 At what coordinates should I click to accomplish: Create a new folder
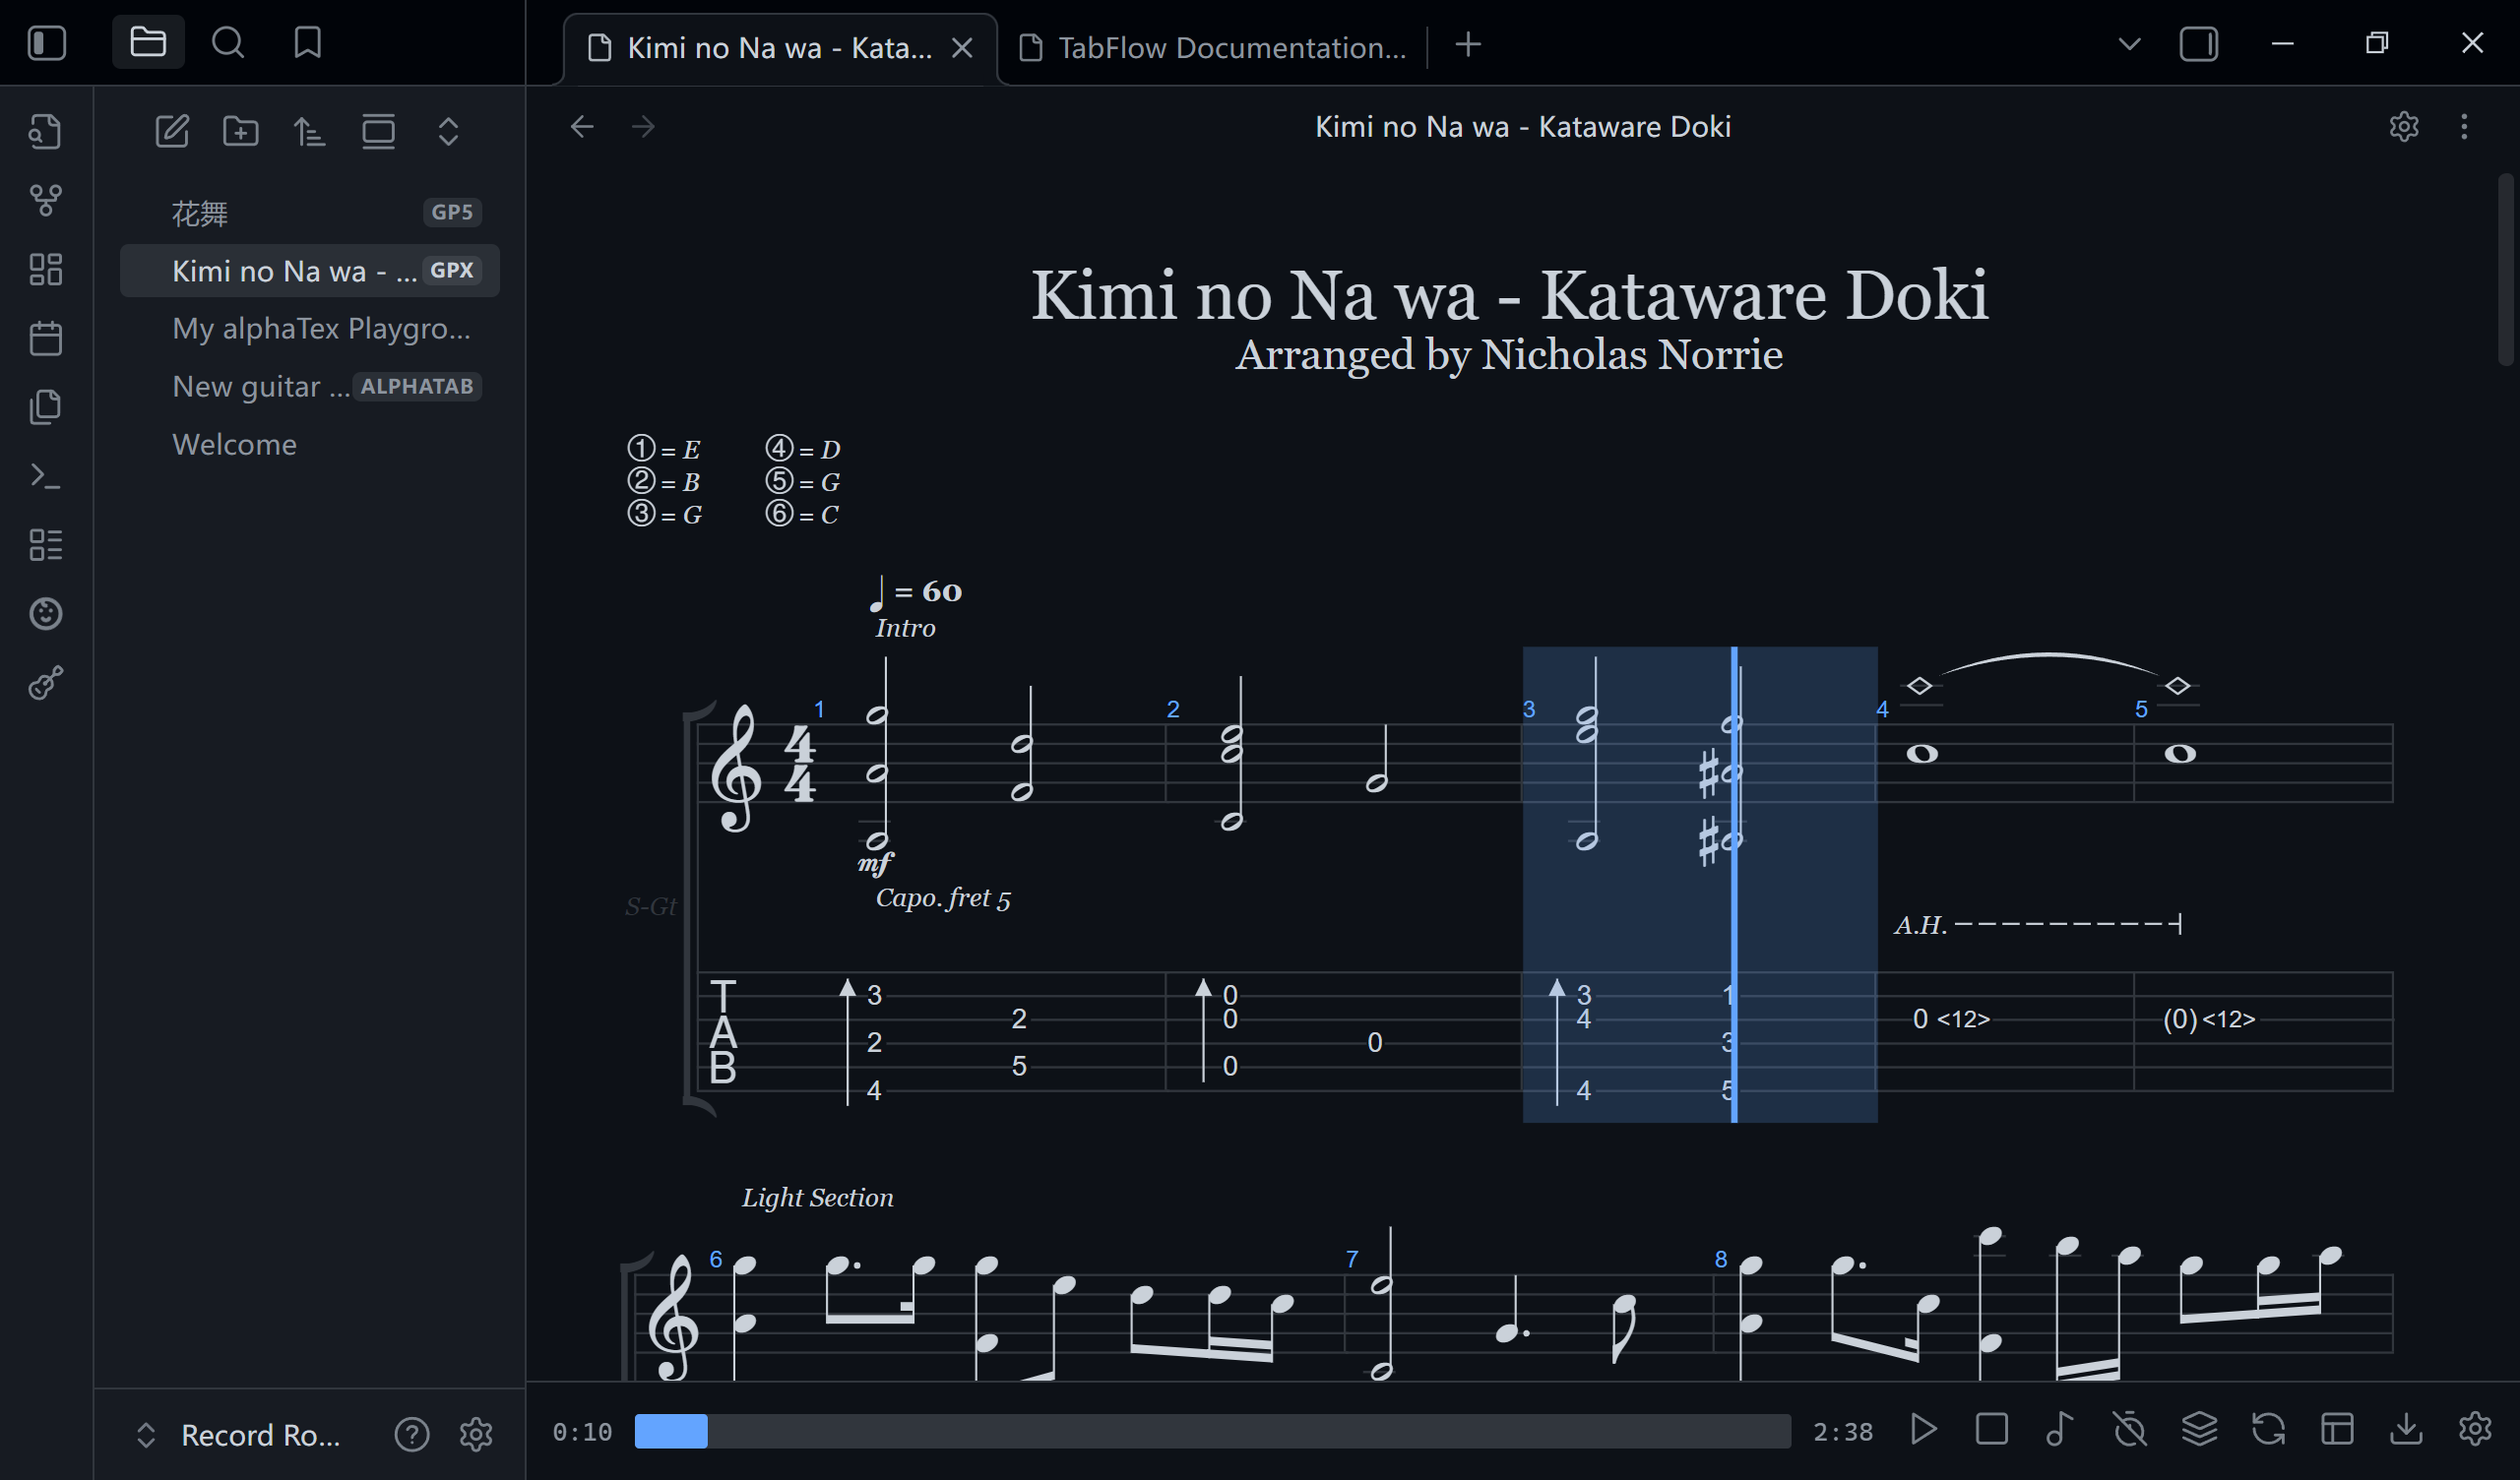click(x=241, y=131)
